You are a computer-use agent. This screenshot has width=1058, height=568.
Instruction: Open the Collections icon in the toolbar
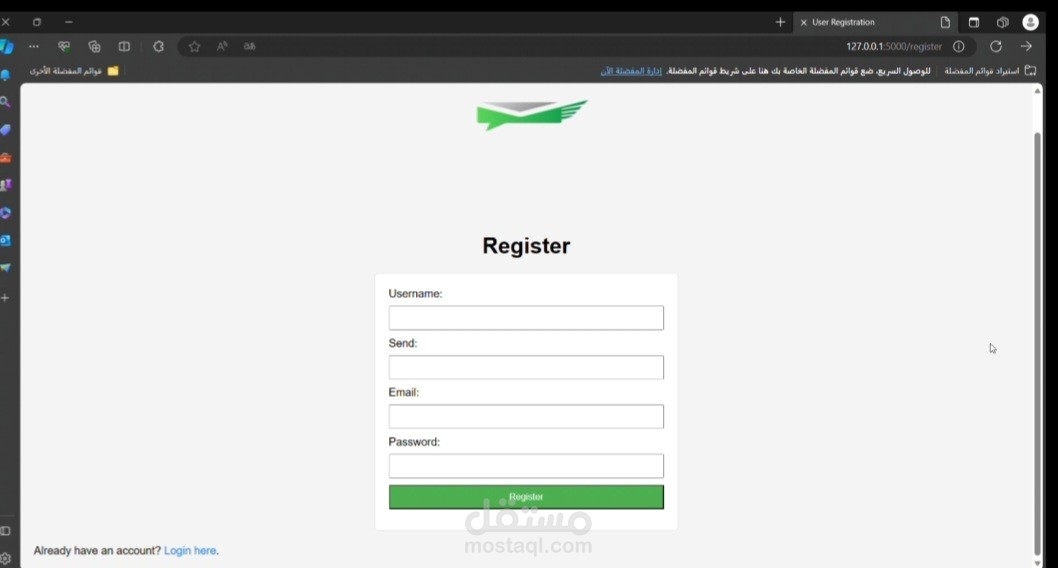[94, 47]
